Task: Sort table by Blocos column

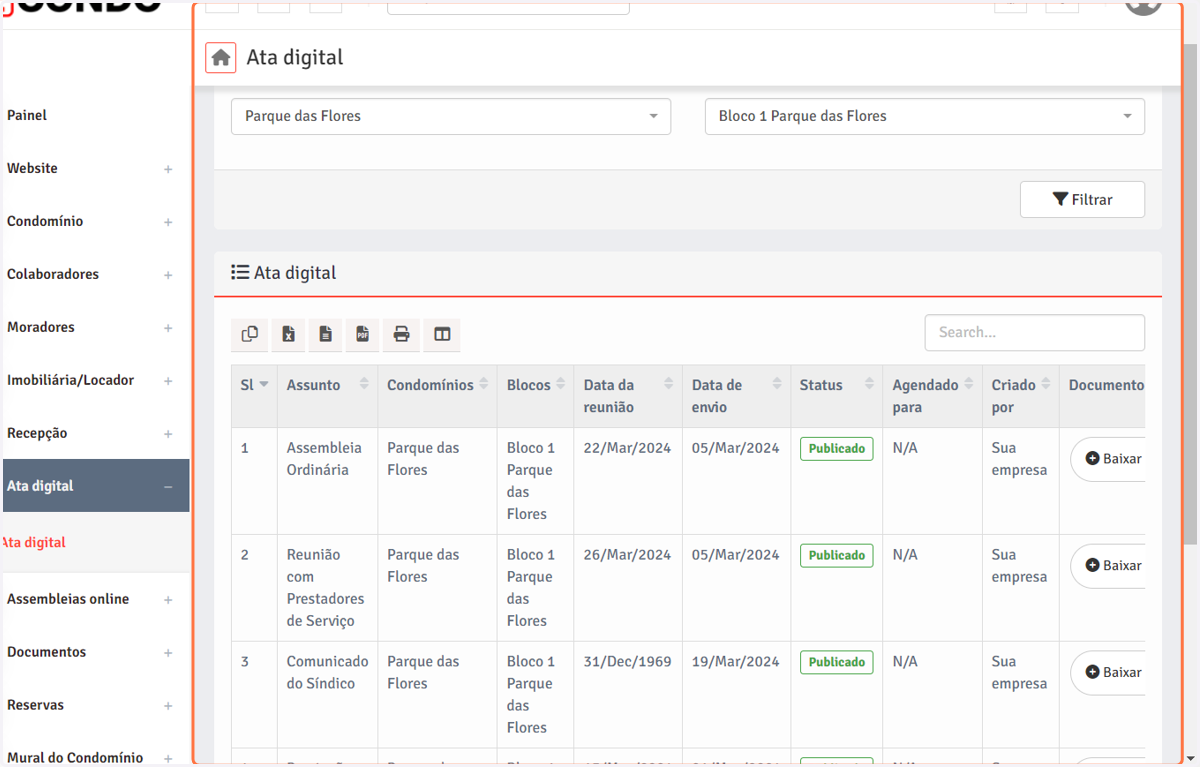Action: 561,385
